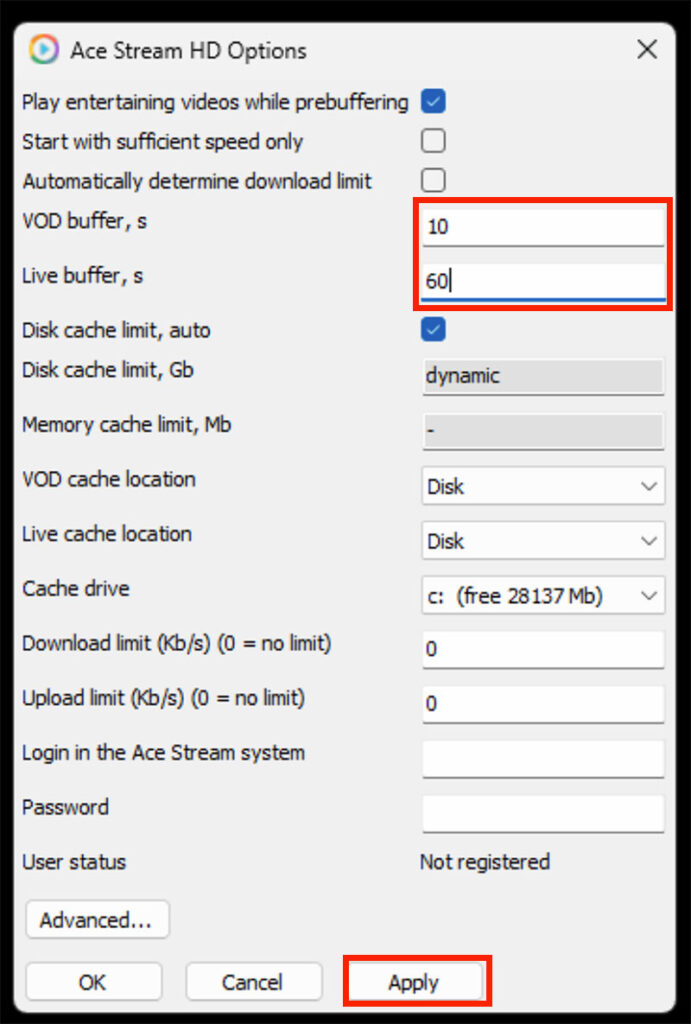Image resolution: width=691 pixels, height=1024 pixels.
Task: Uncheck Disk cache limit auto
Action: tap(433, 329)
